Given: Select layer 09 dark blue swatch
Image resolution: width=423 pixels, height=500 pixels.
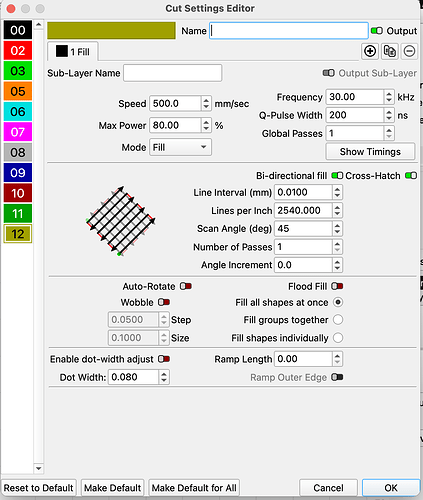Looking at the screenshot, I should (x=18, y=173).
